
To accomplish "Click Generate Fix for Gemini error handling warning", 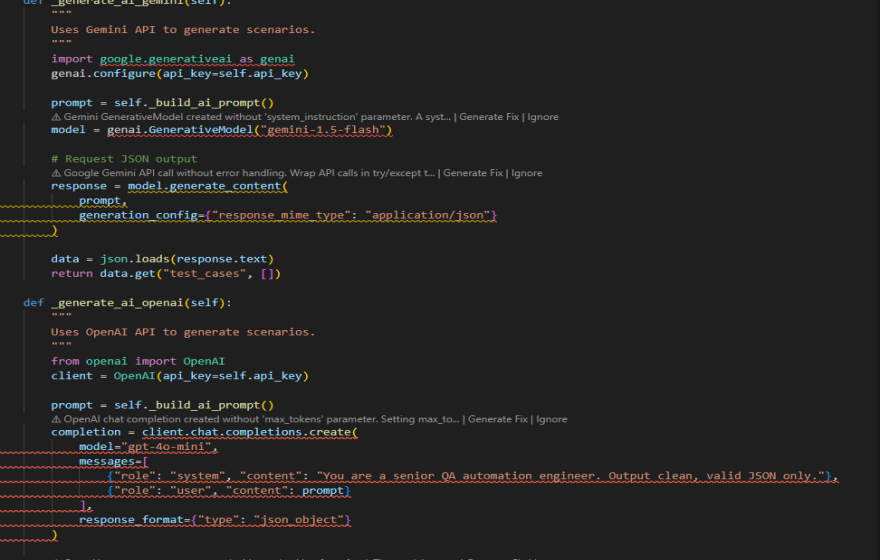I will click(x=473, y=173).
